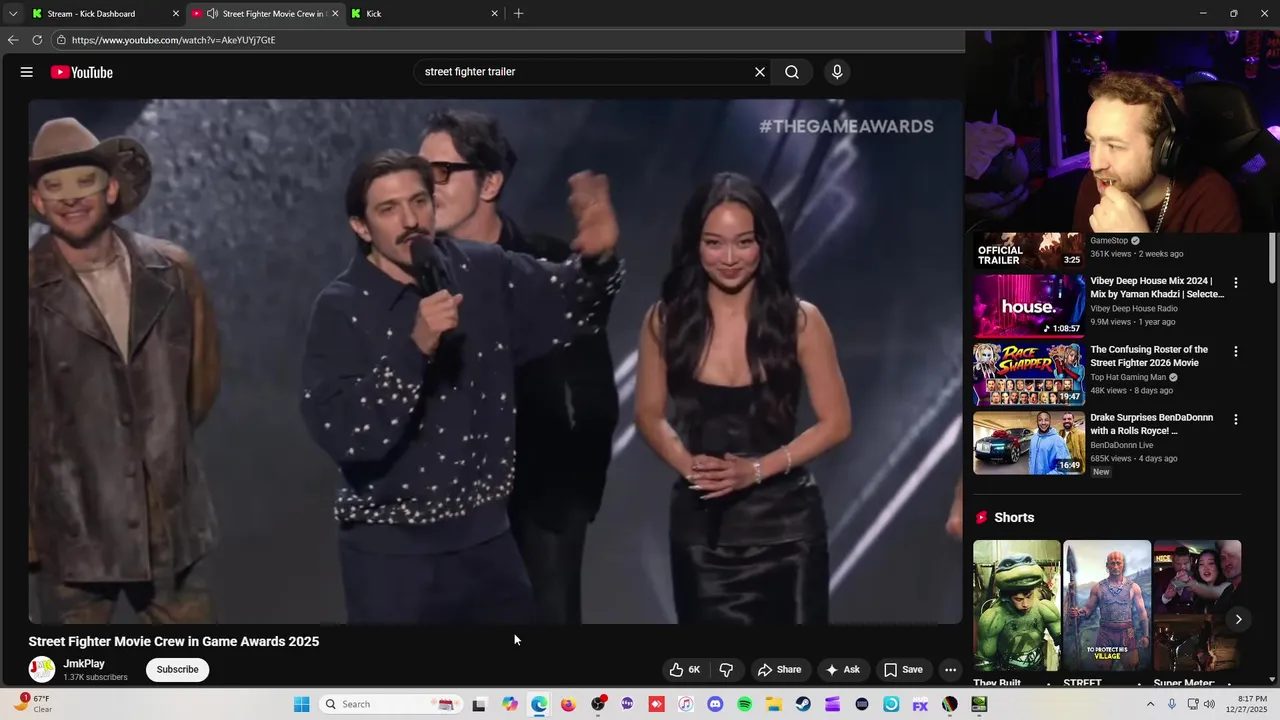Open the green turtle Shorts thumbnail

coord(1017,605)
